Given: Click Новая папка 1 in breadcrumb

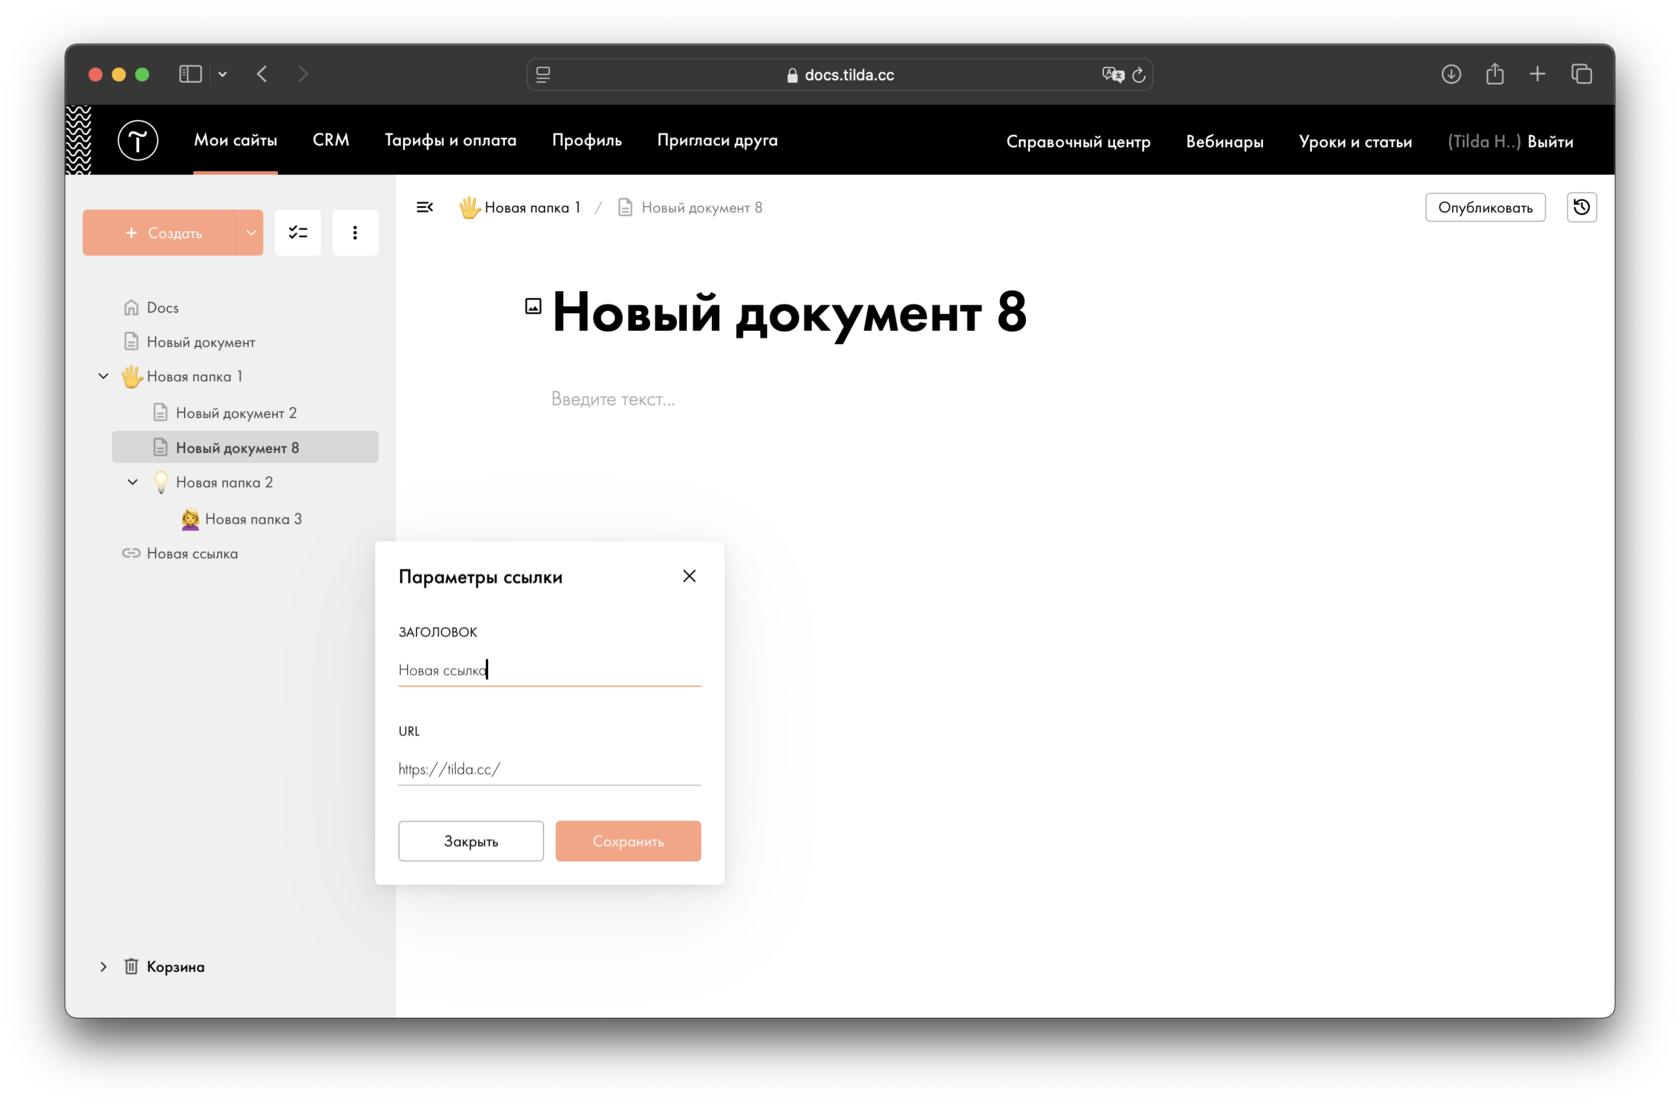Looking at the screenshot, I should [x=532, y=207].
